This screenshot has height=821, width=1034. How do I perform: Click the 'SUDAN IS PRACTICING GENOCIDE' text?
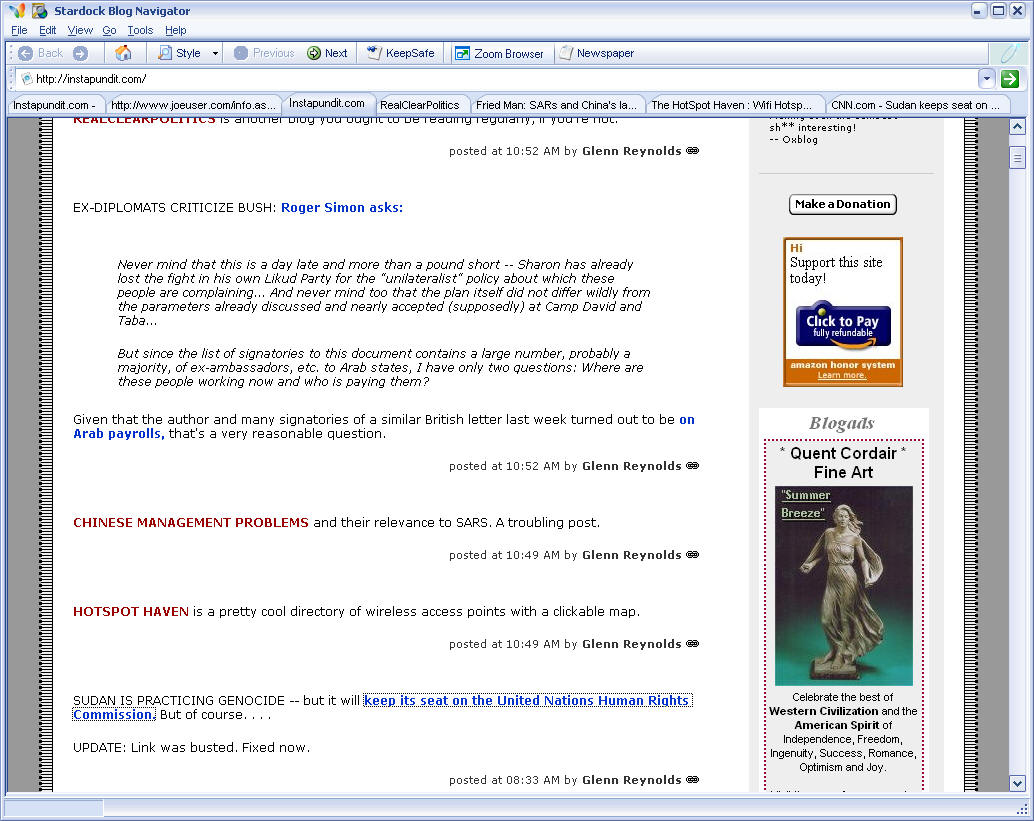(x=179, y=700)
